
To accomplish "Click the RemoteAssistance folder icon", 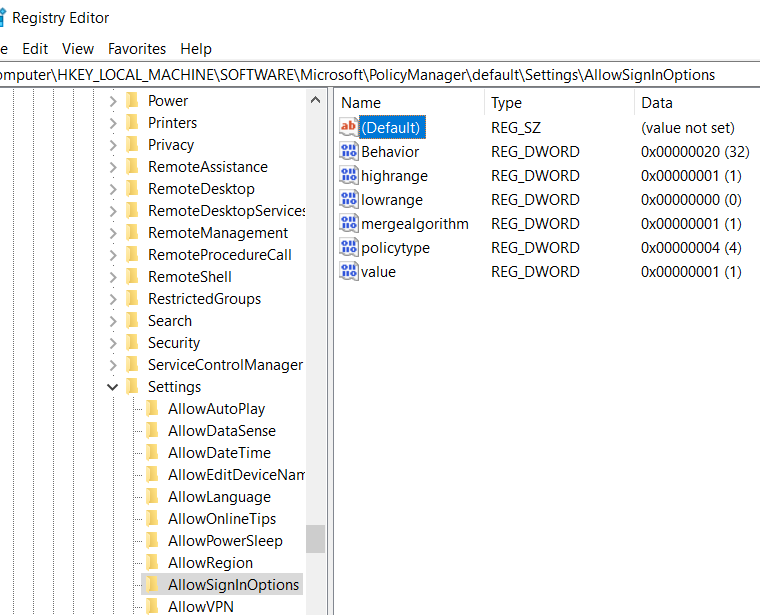I will click(x=132, y=167).
